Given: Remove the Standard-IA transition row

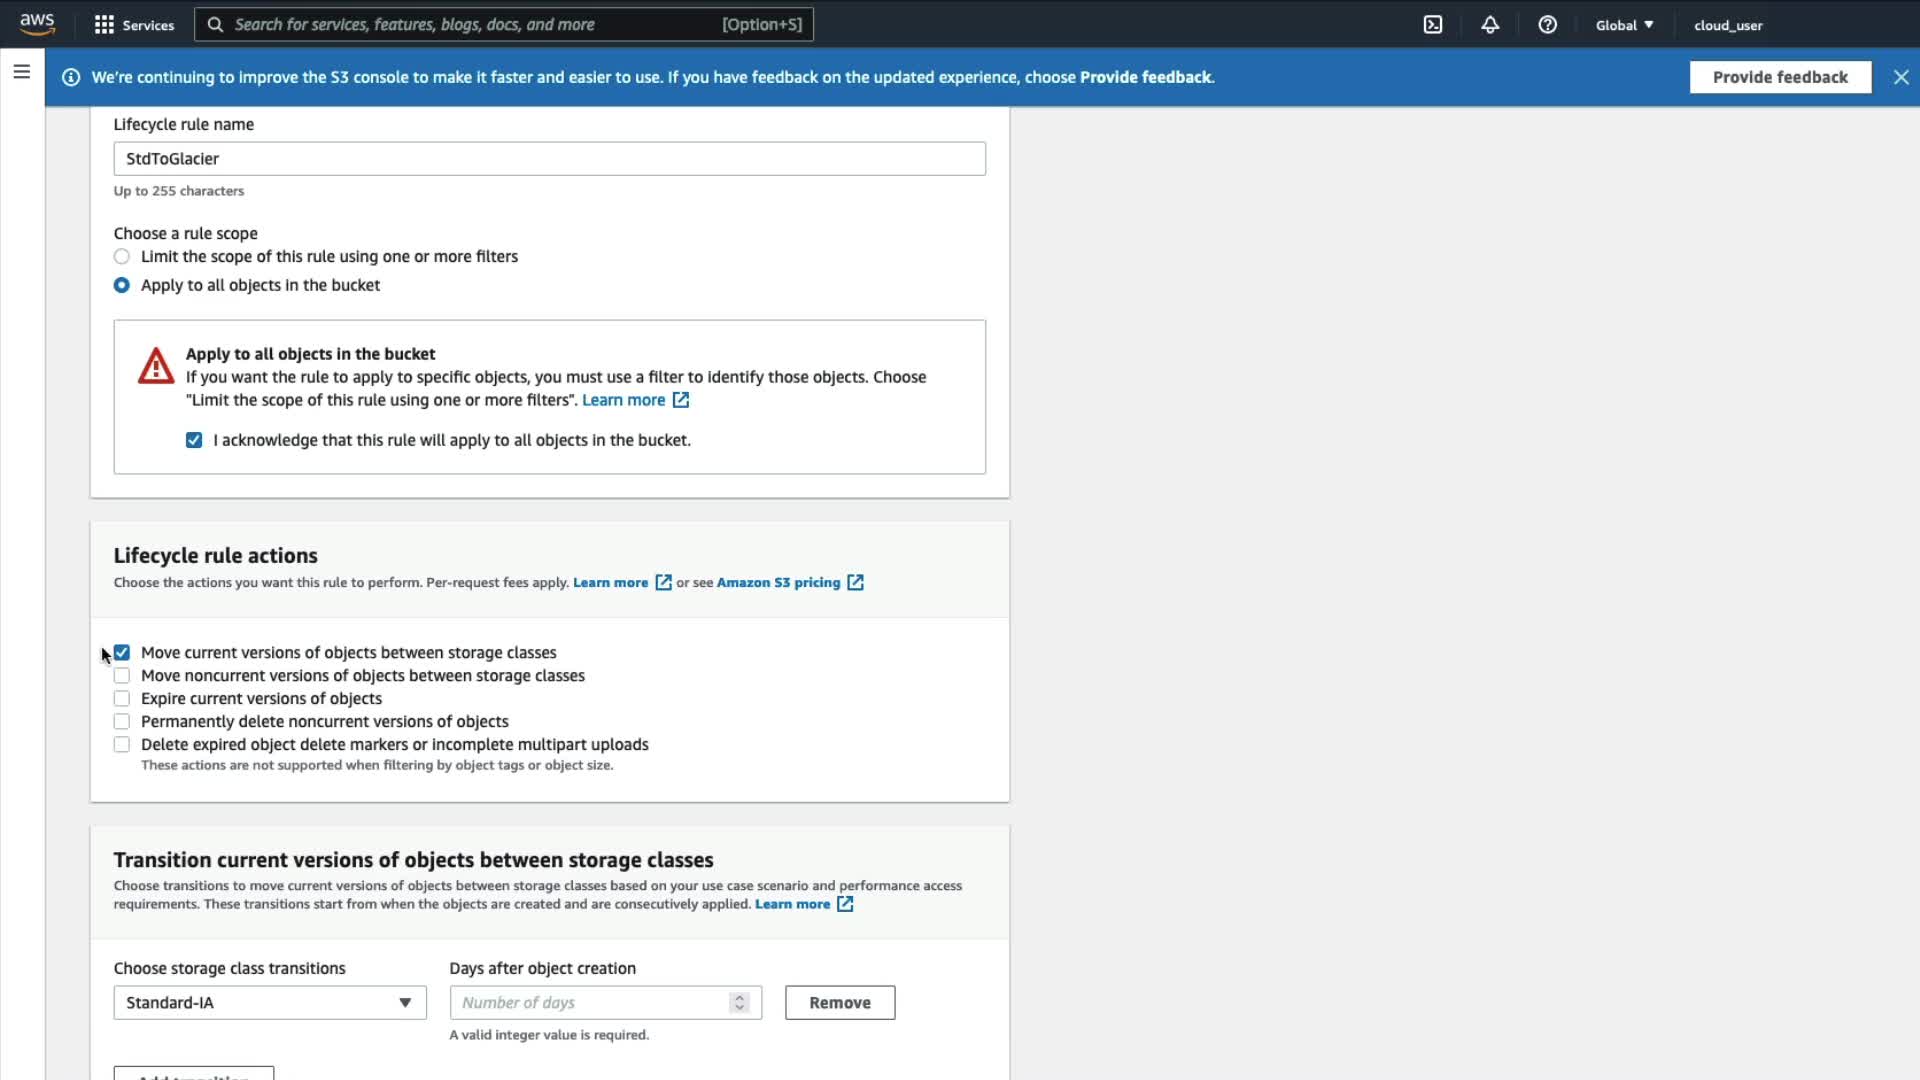Looking at the screenshot, I should coord(839,1003).
